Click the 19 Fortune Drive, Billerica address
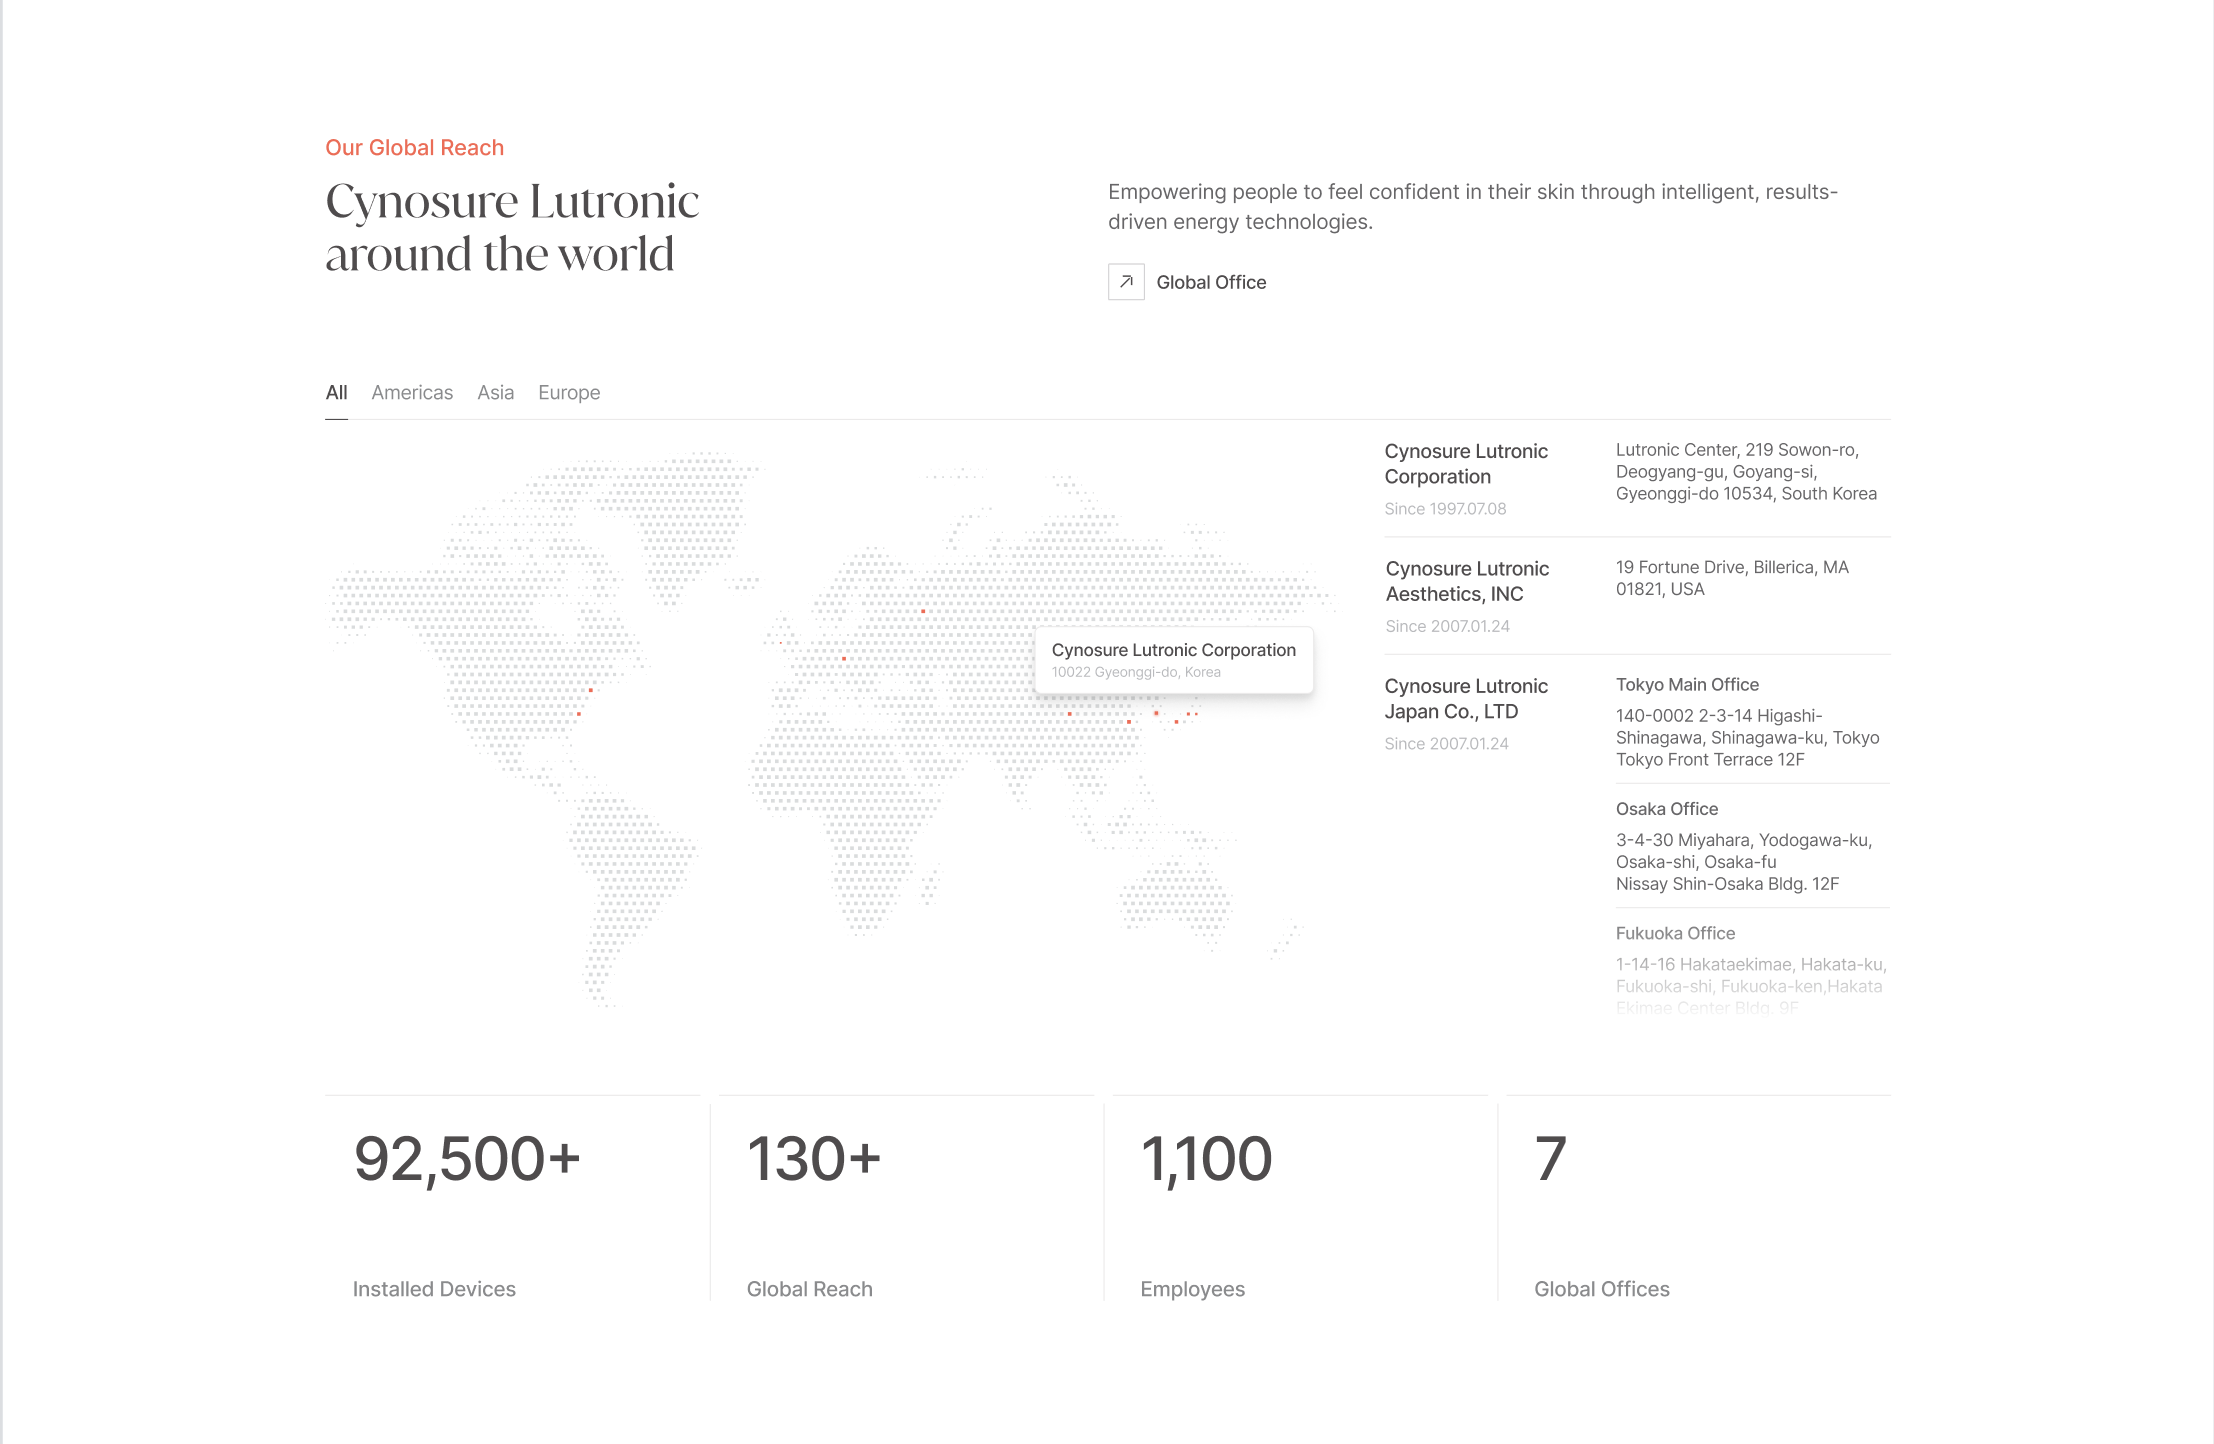 pos(1732,578)
